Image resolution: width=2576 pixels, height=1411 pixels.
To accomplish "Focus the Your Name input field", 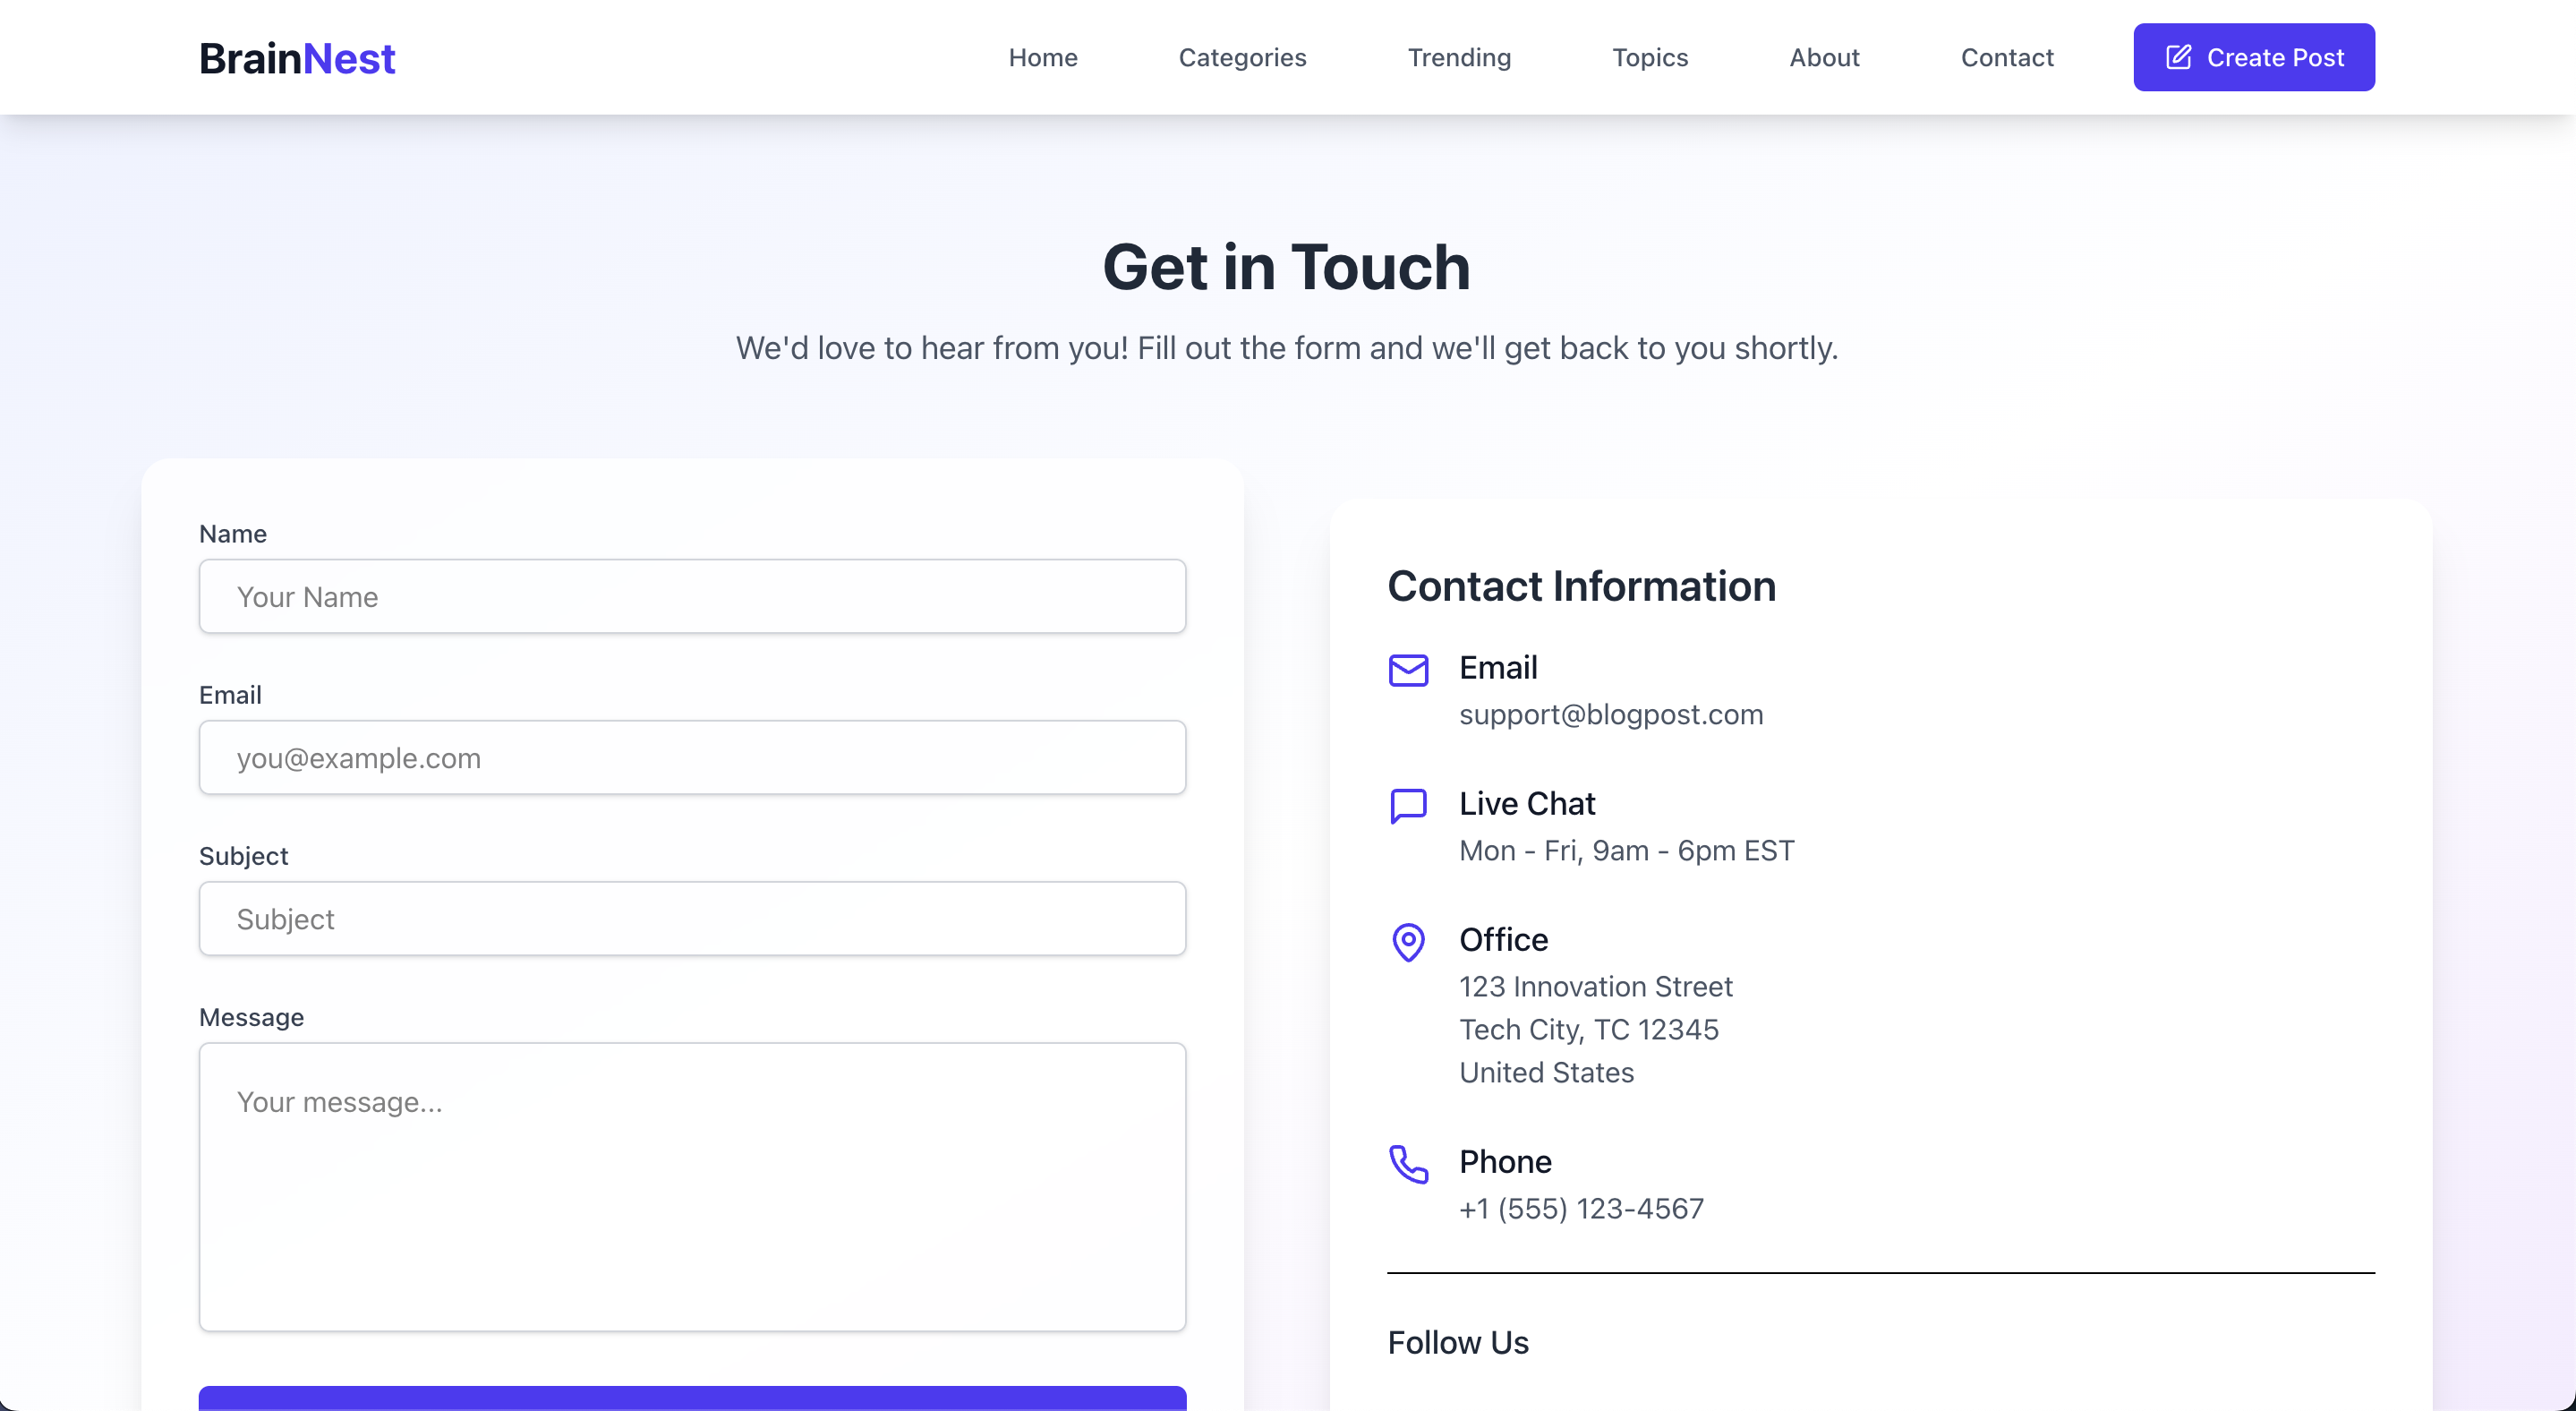I will (x=692, y=596).
